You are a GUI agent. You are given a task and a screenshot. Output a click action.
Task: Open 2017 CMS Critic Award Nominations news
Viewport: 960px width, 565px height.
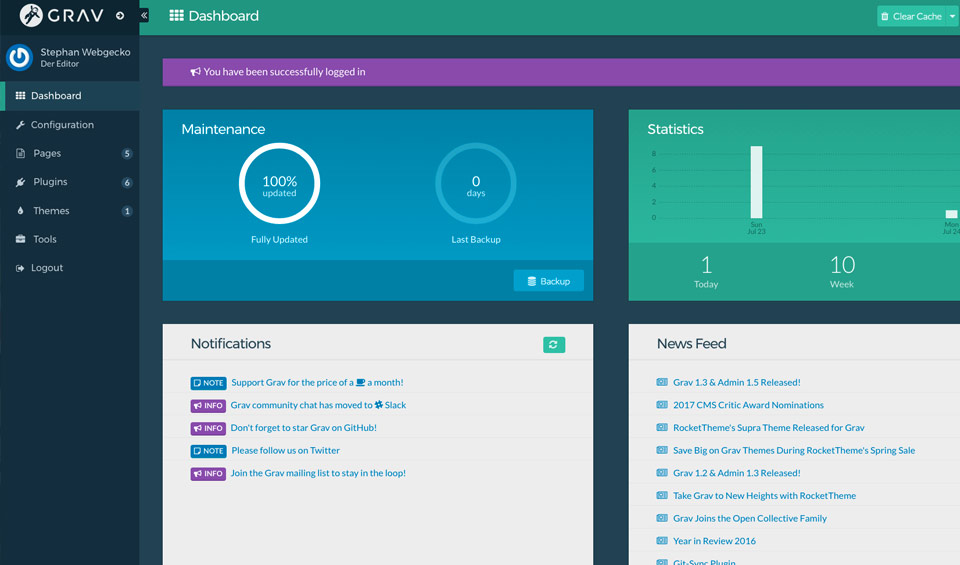click(748, 405)
